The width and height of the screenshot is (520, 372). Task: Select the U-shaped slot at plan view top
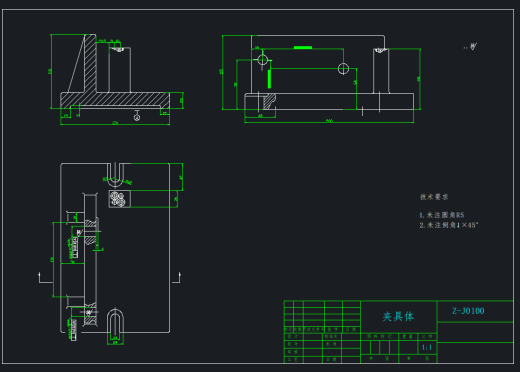point(115,174)
